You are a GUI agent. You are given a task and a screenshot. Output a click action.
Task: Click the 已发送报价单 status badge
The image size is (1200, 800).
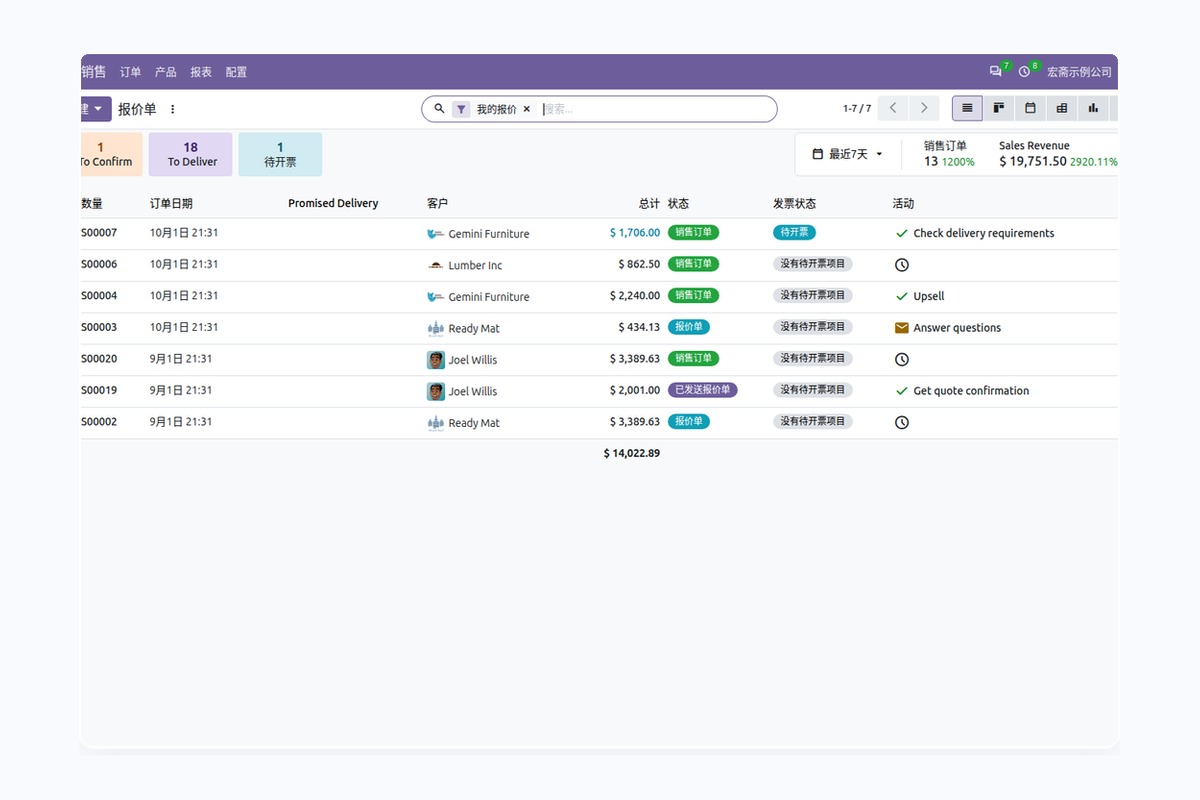click(x=703, y=390)
